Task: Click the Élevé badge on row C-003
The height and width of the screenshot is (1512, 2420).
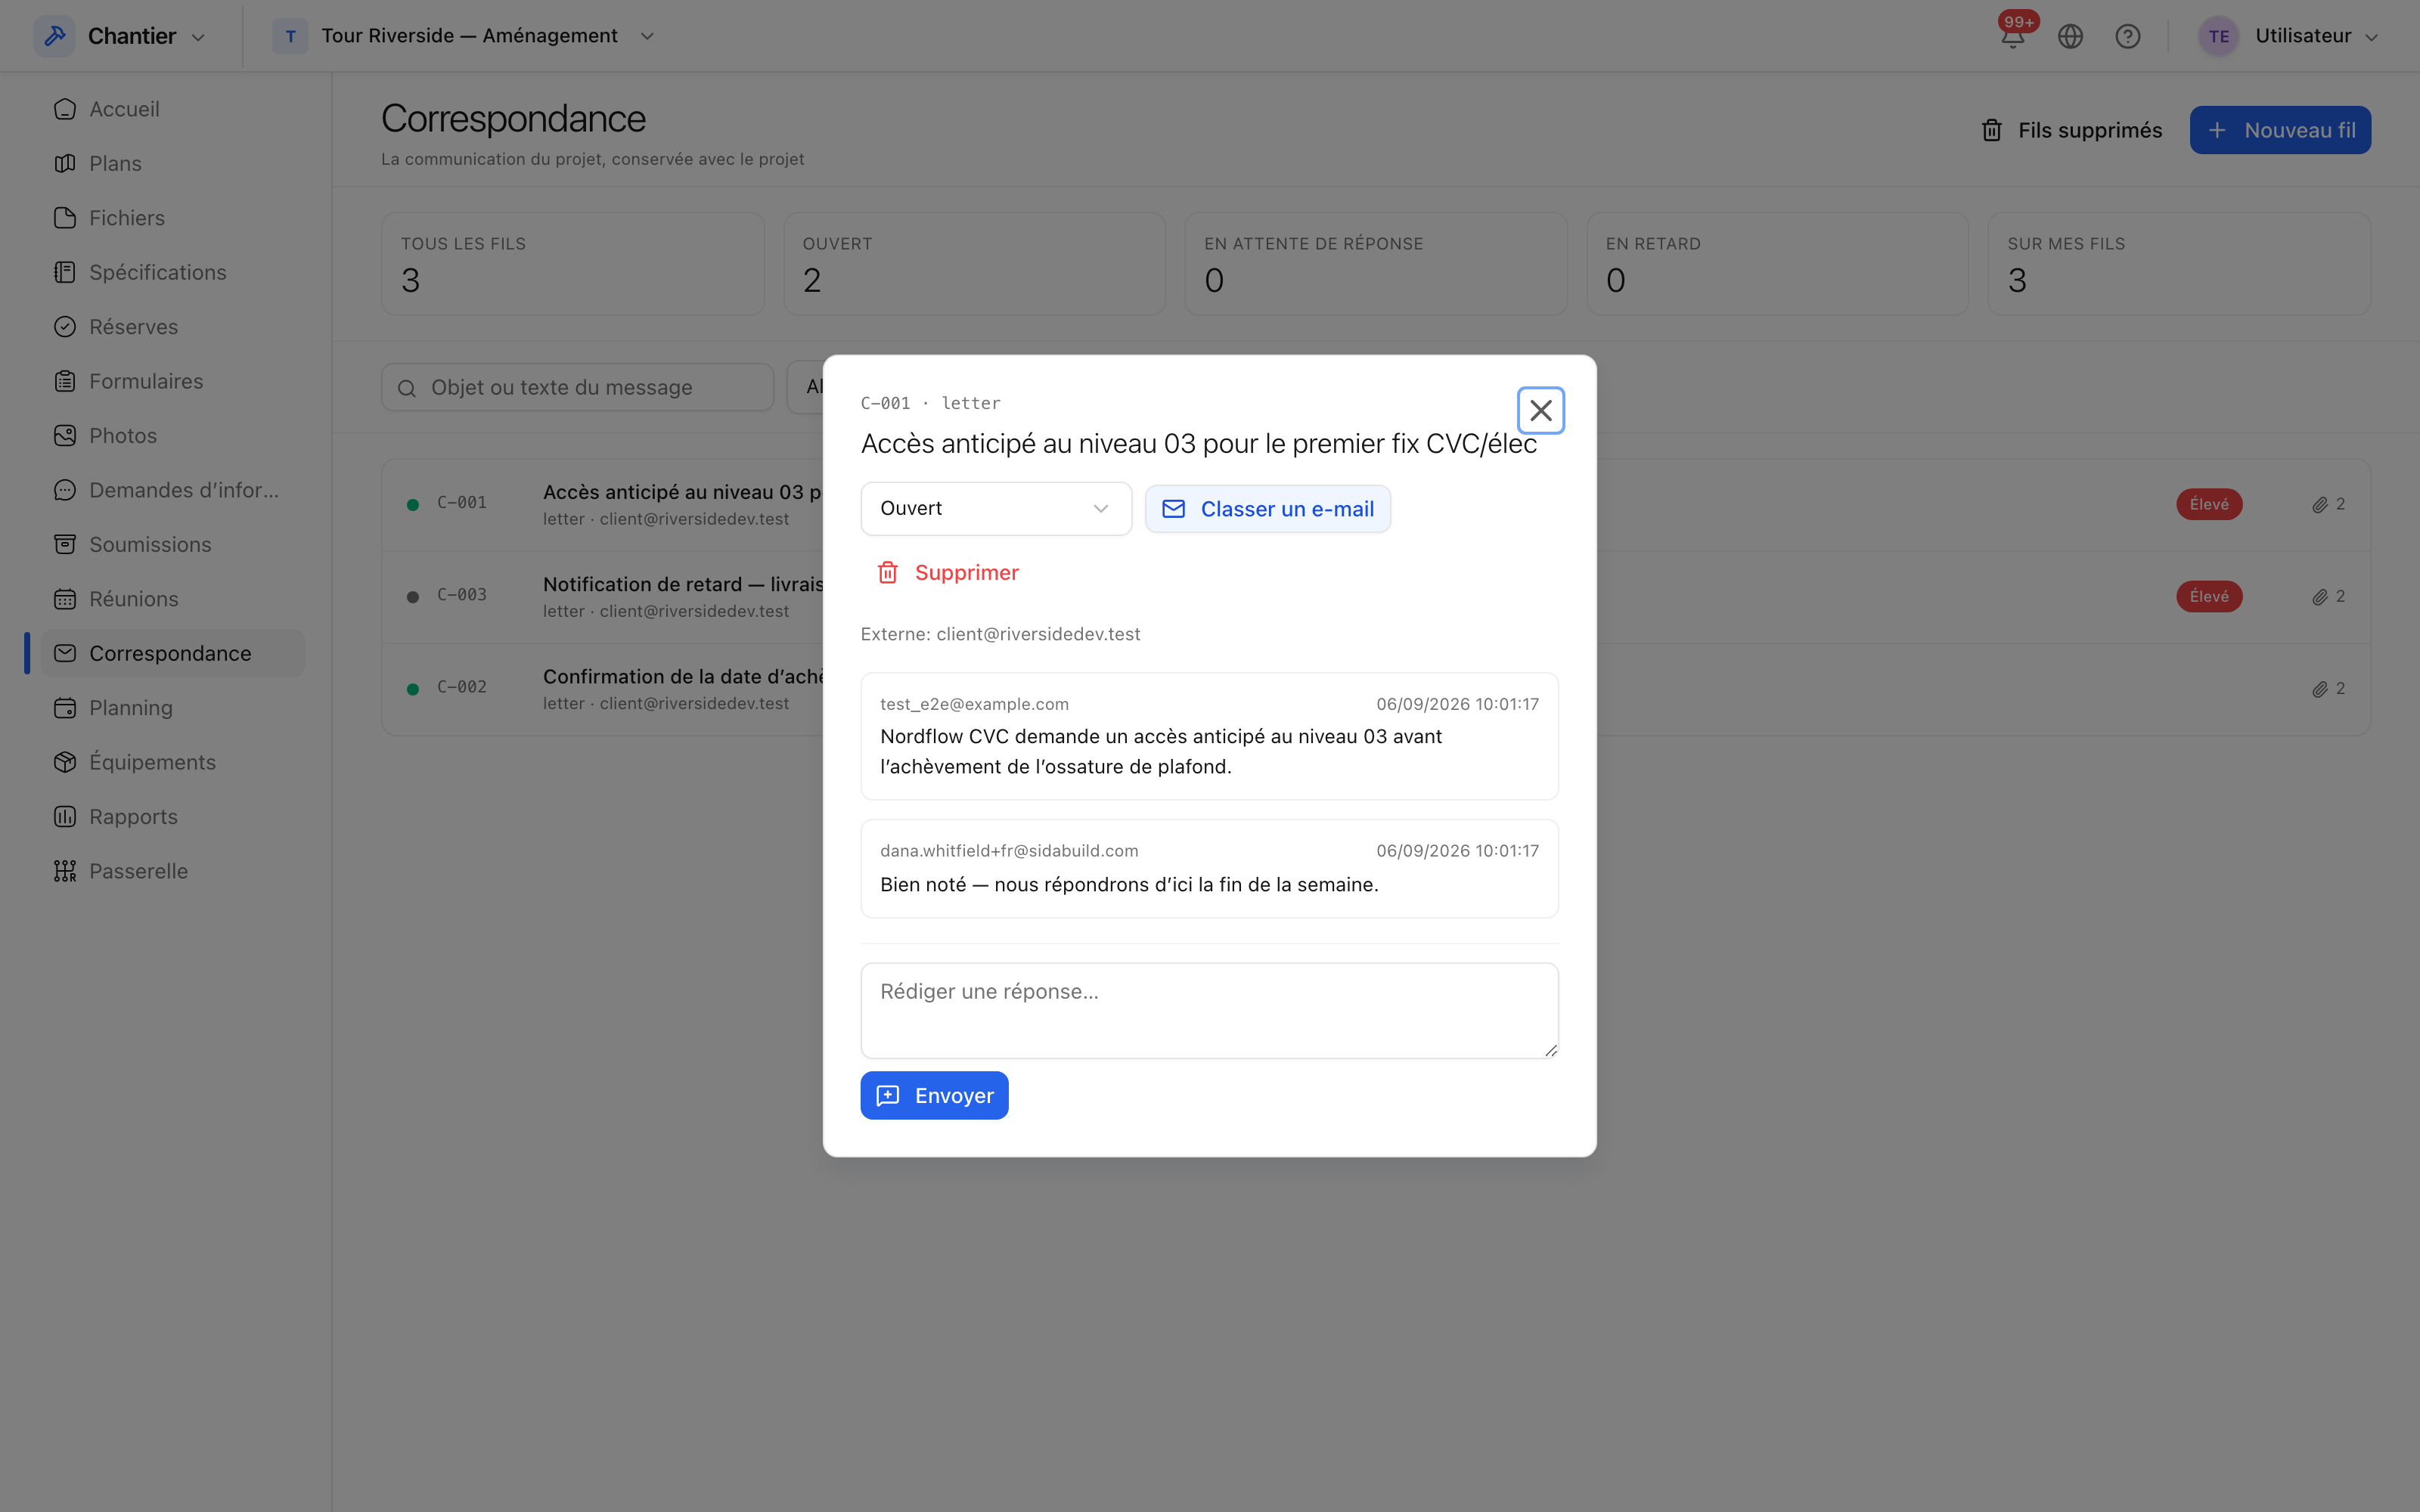Action: (2209, 597)
